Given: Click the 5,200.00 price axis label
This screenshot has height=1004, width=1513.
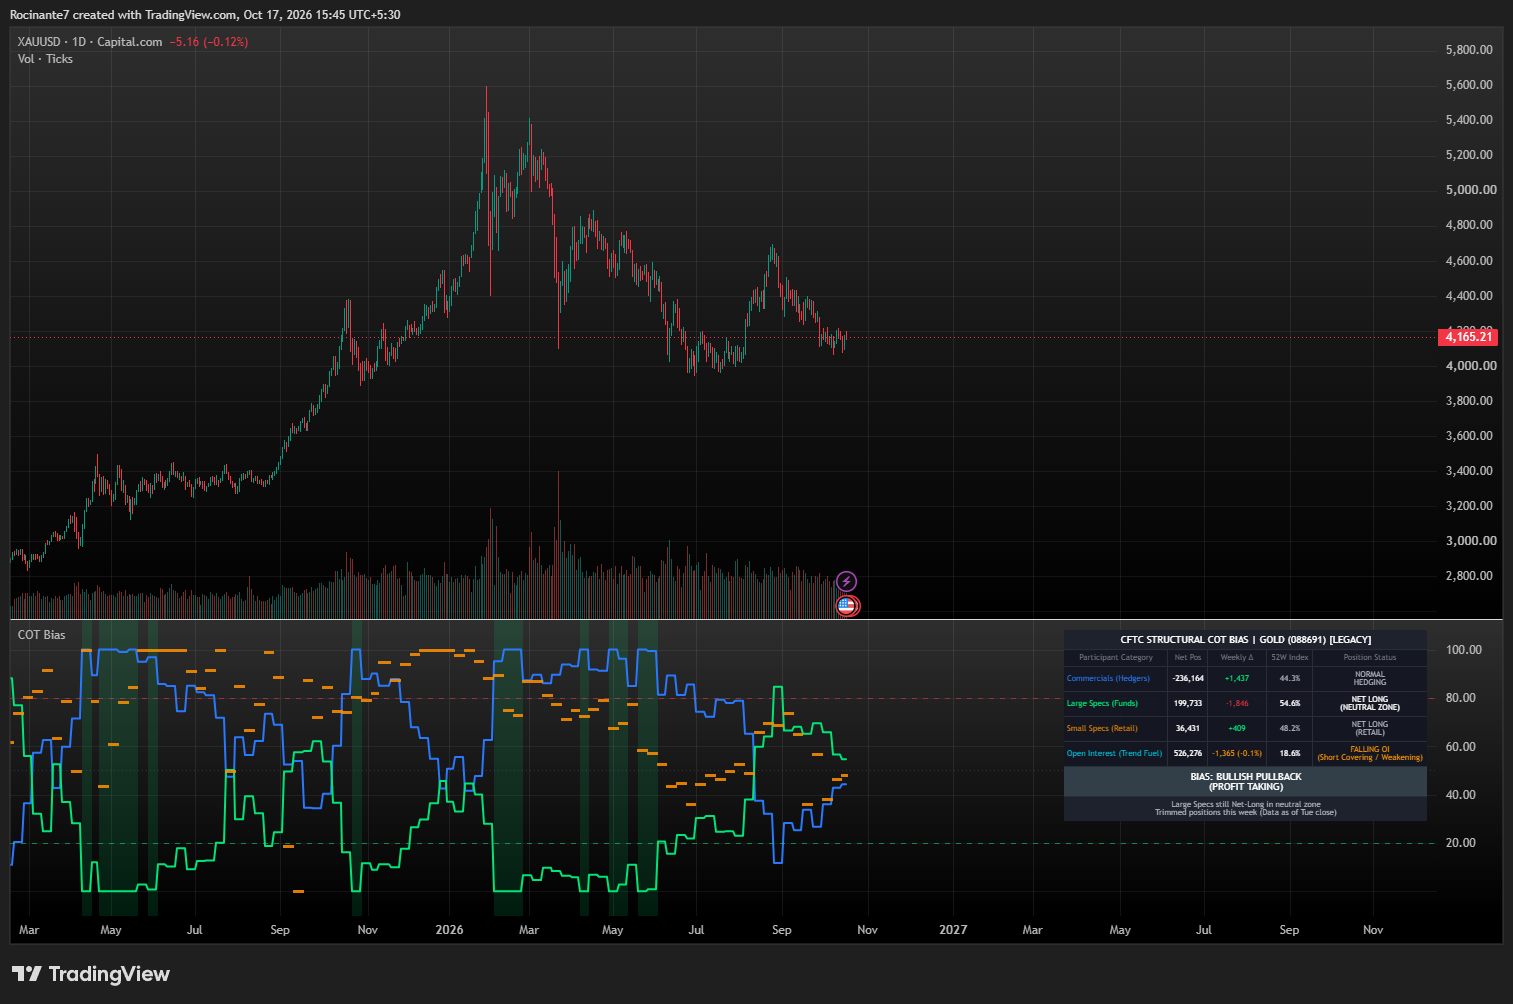Looking at the screenshot, I should [1469, 155].
